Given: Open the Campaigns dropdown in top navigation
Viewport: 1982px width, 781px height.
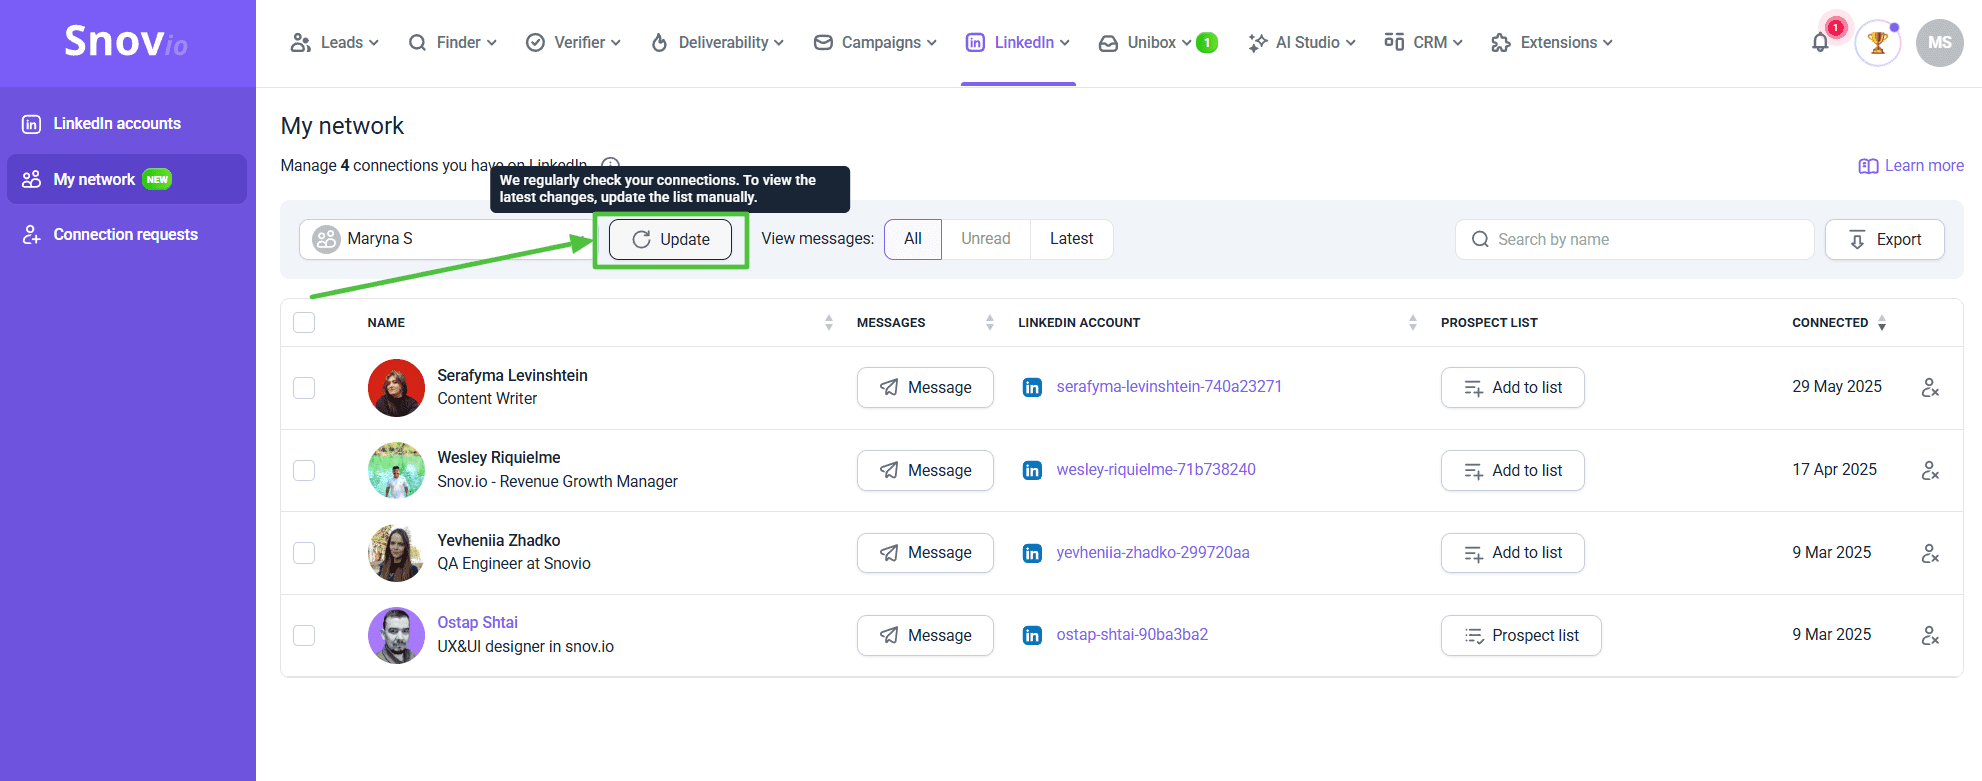Looking at the screenshot, I should click(x=875, y=43).
